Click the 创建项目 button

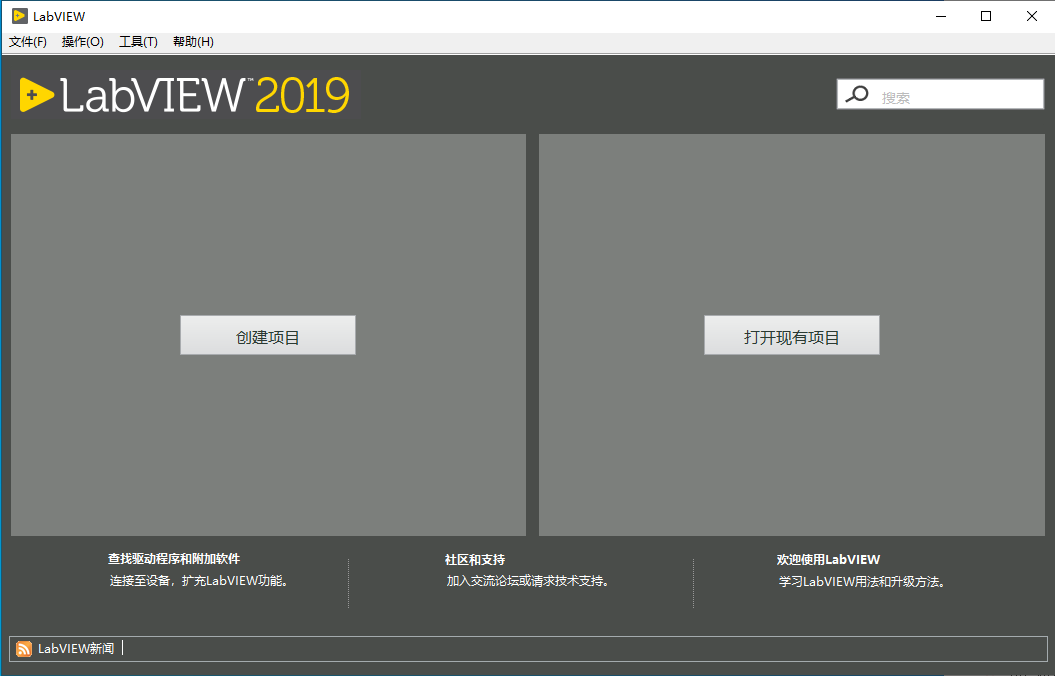(x=268, y=336)
